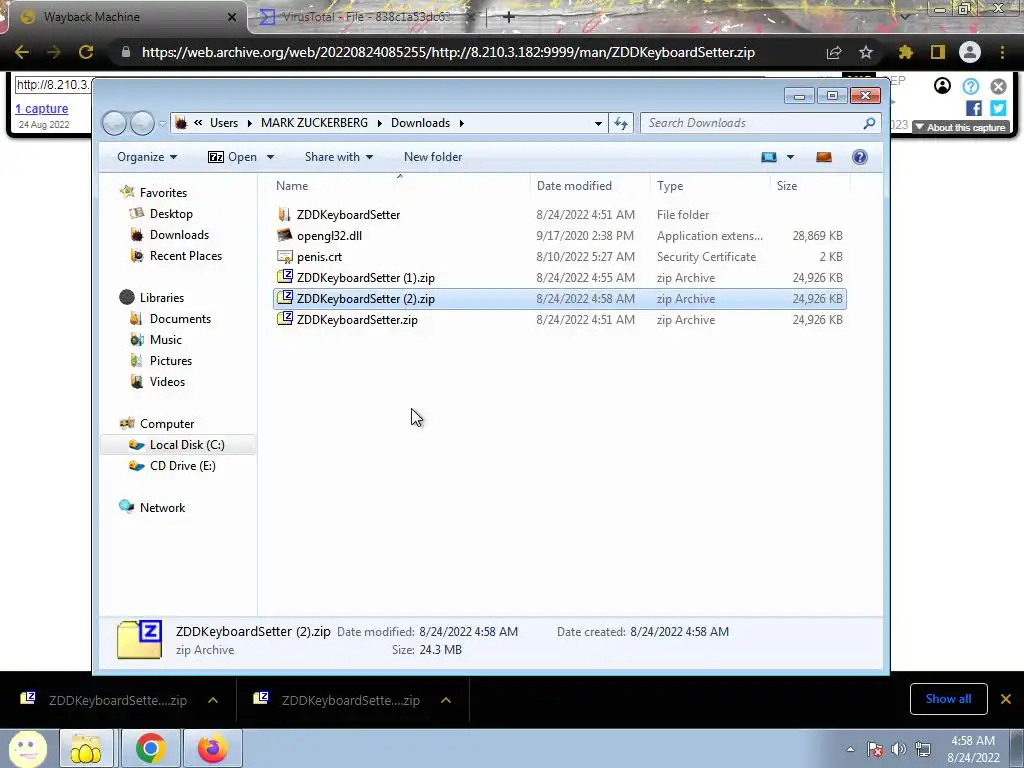This screenshot has height=768, width=1024.
Task: Share capture on Twitter
Action: click(x=999, y=108)
